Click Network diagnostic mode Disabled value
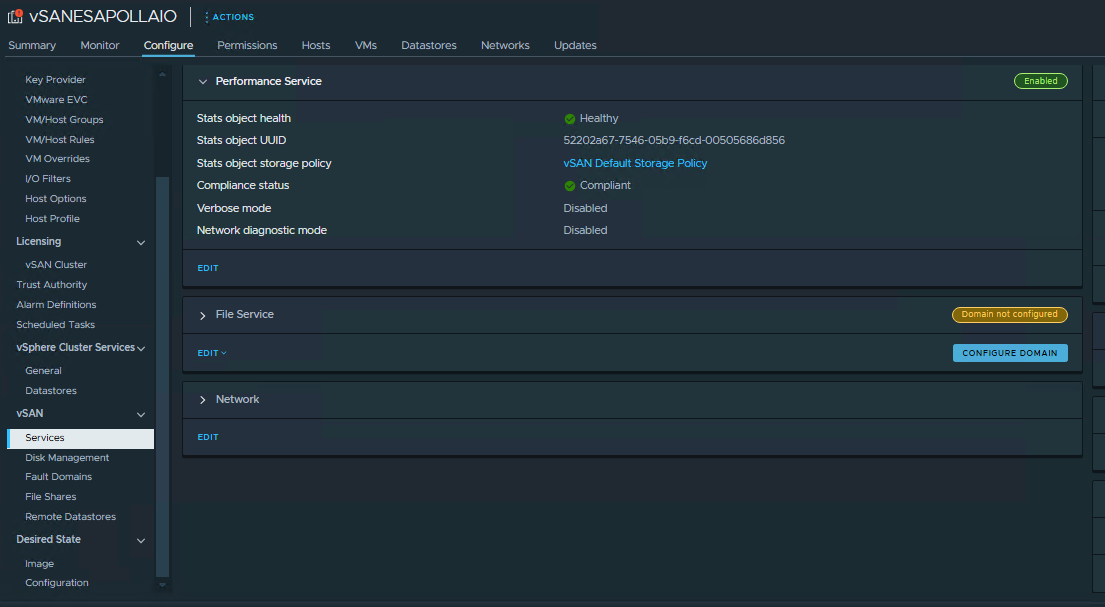 (585, 230)
